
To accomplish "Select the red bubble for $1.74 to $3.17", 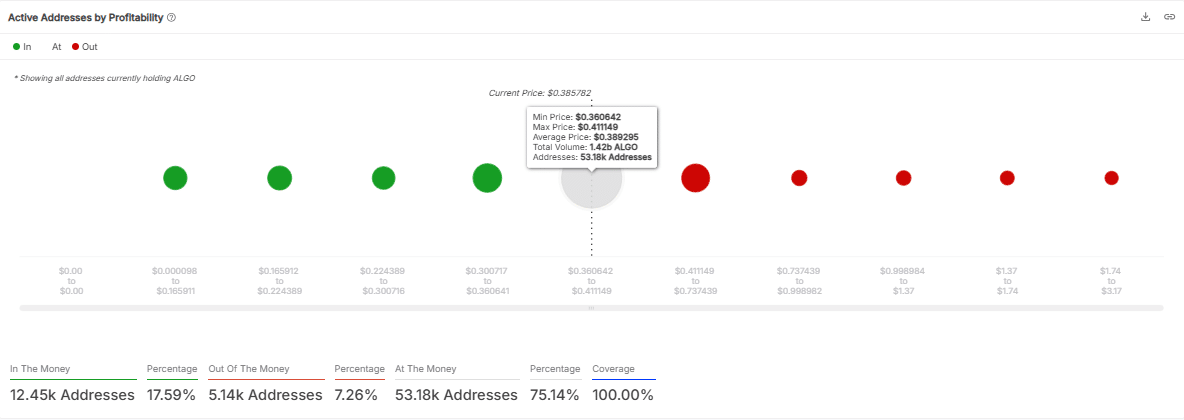I will (x=1111, y=178).
